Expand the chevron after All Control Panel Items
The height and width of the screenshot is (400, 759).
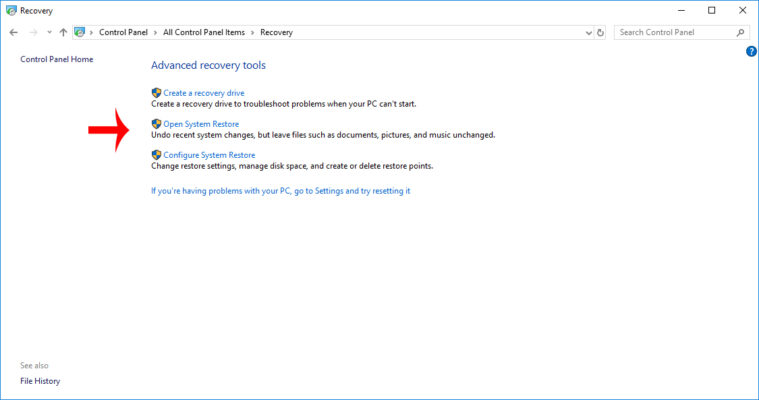pos(253,32)
